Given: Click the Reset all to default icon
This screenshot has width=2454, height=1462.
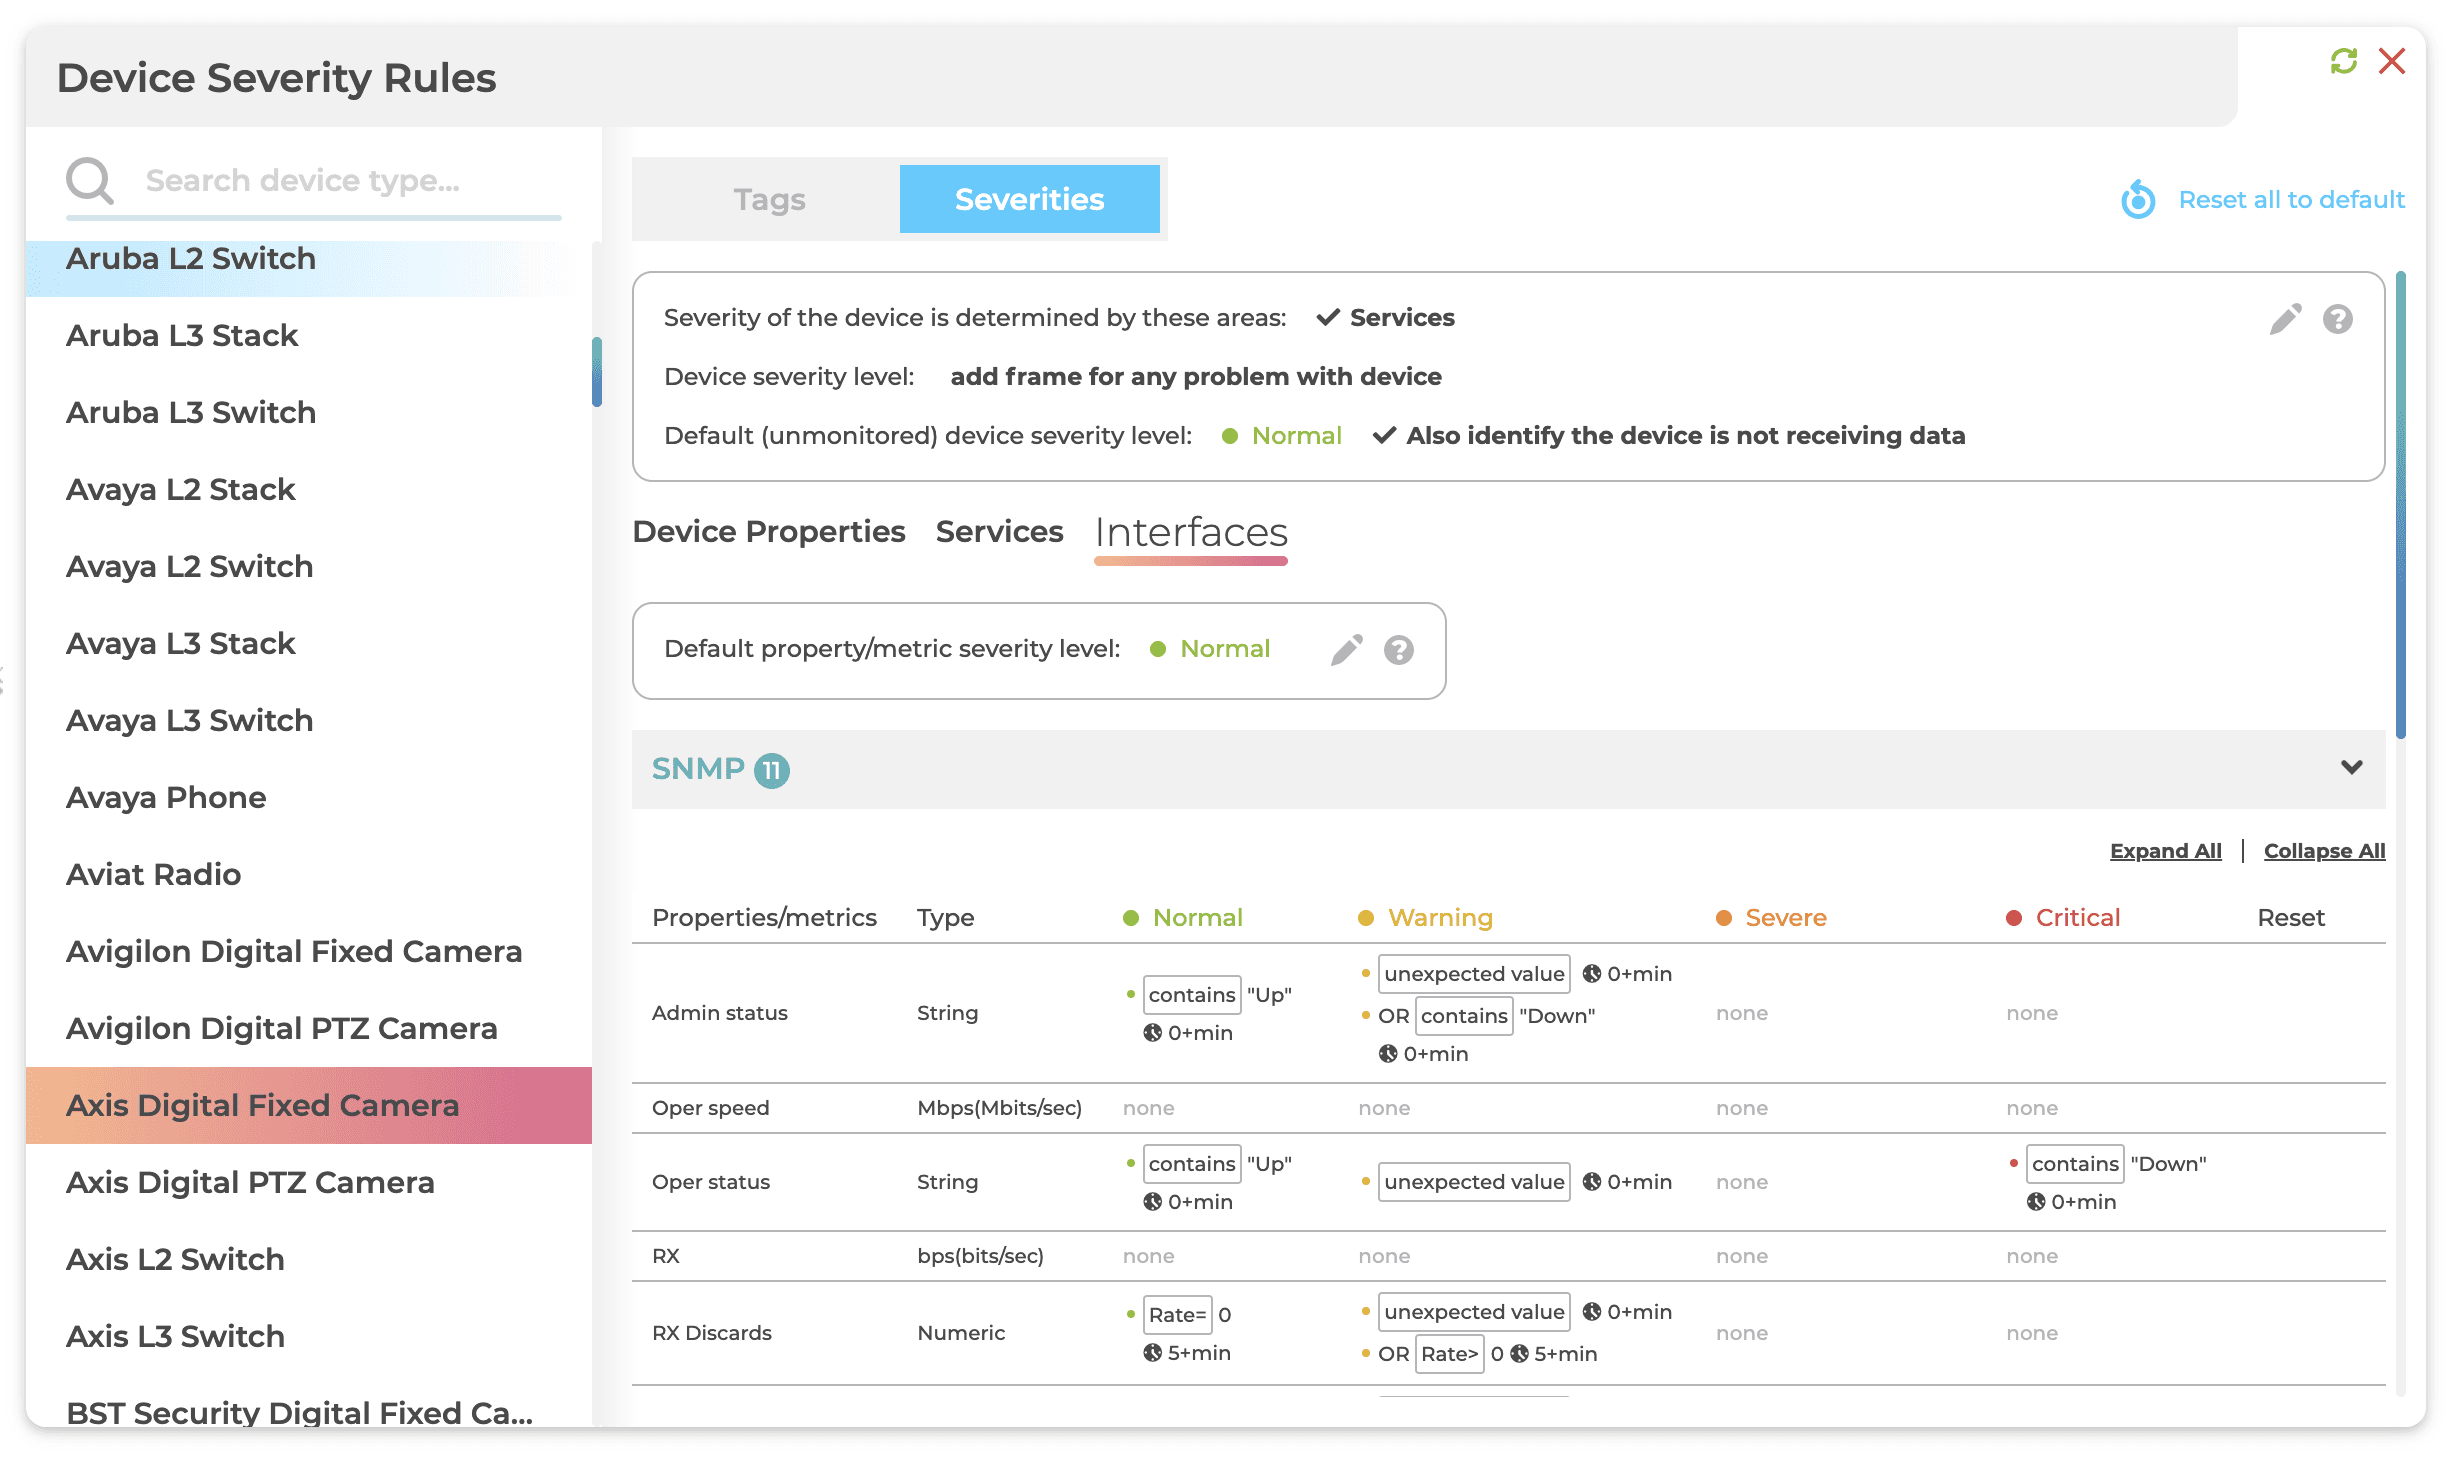Looking at the screenshot, I should pos(2138,200).
